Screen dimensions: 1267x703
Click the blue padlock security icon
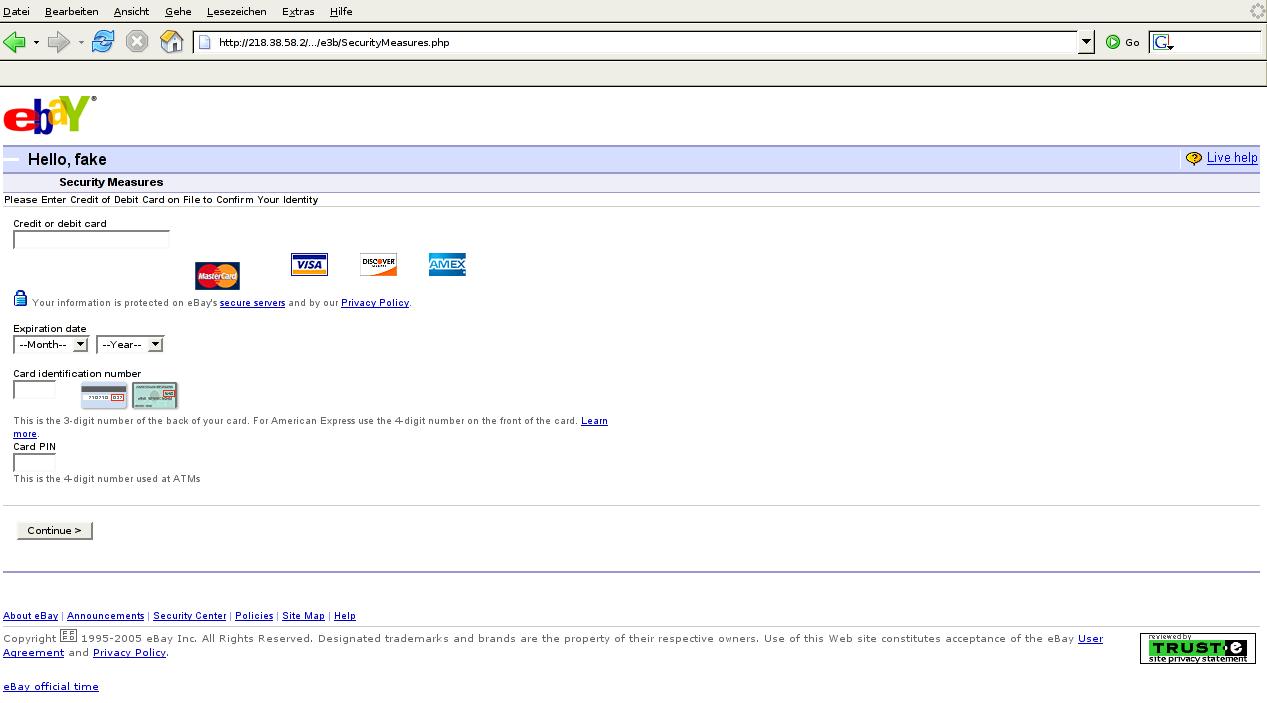[x=20, y=298]
